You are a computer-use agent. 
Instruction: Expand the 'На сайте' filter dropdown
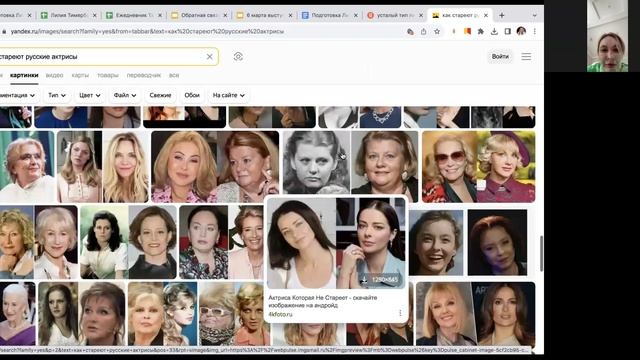point(228,95)
